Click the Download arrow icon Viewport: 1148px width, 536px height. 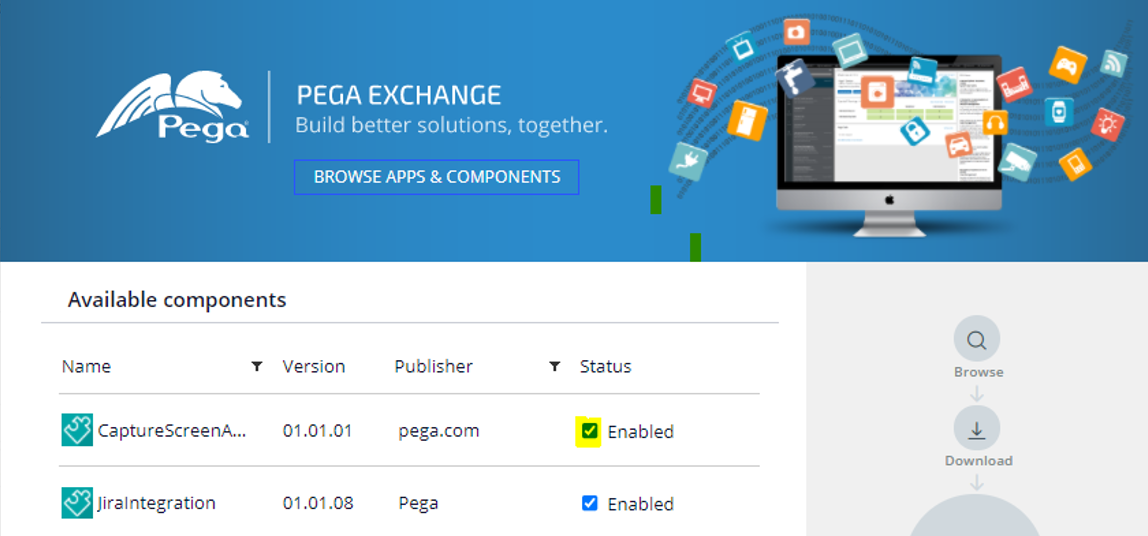977,429
